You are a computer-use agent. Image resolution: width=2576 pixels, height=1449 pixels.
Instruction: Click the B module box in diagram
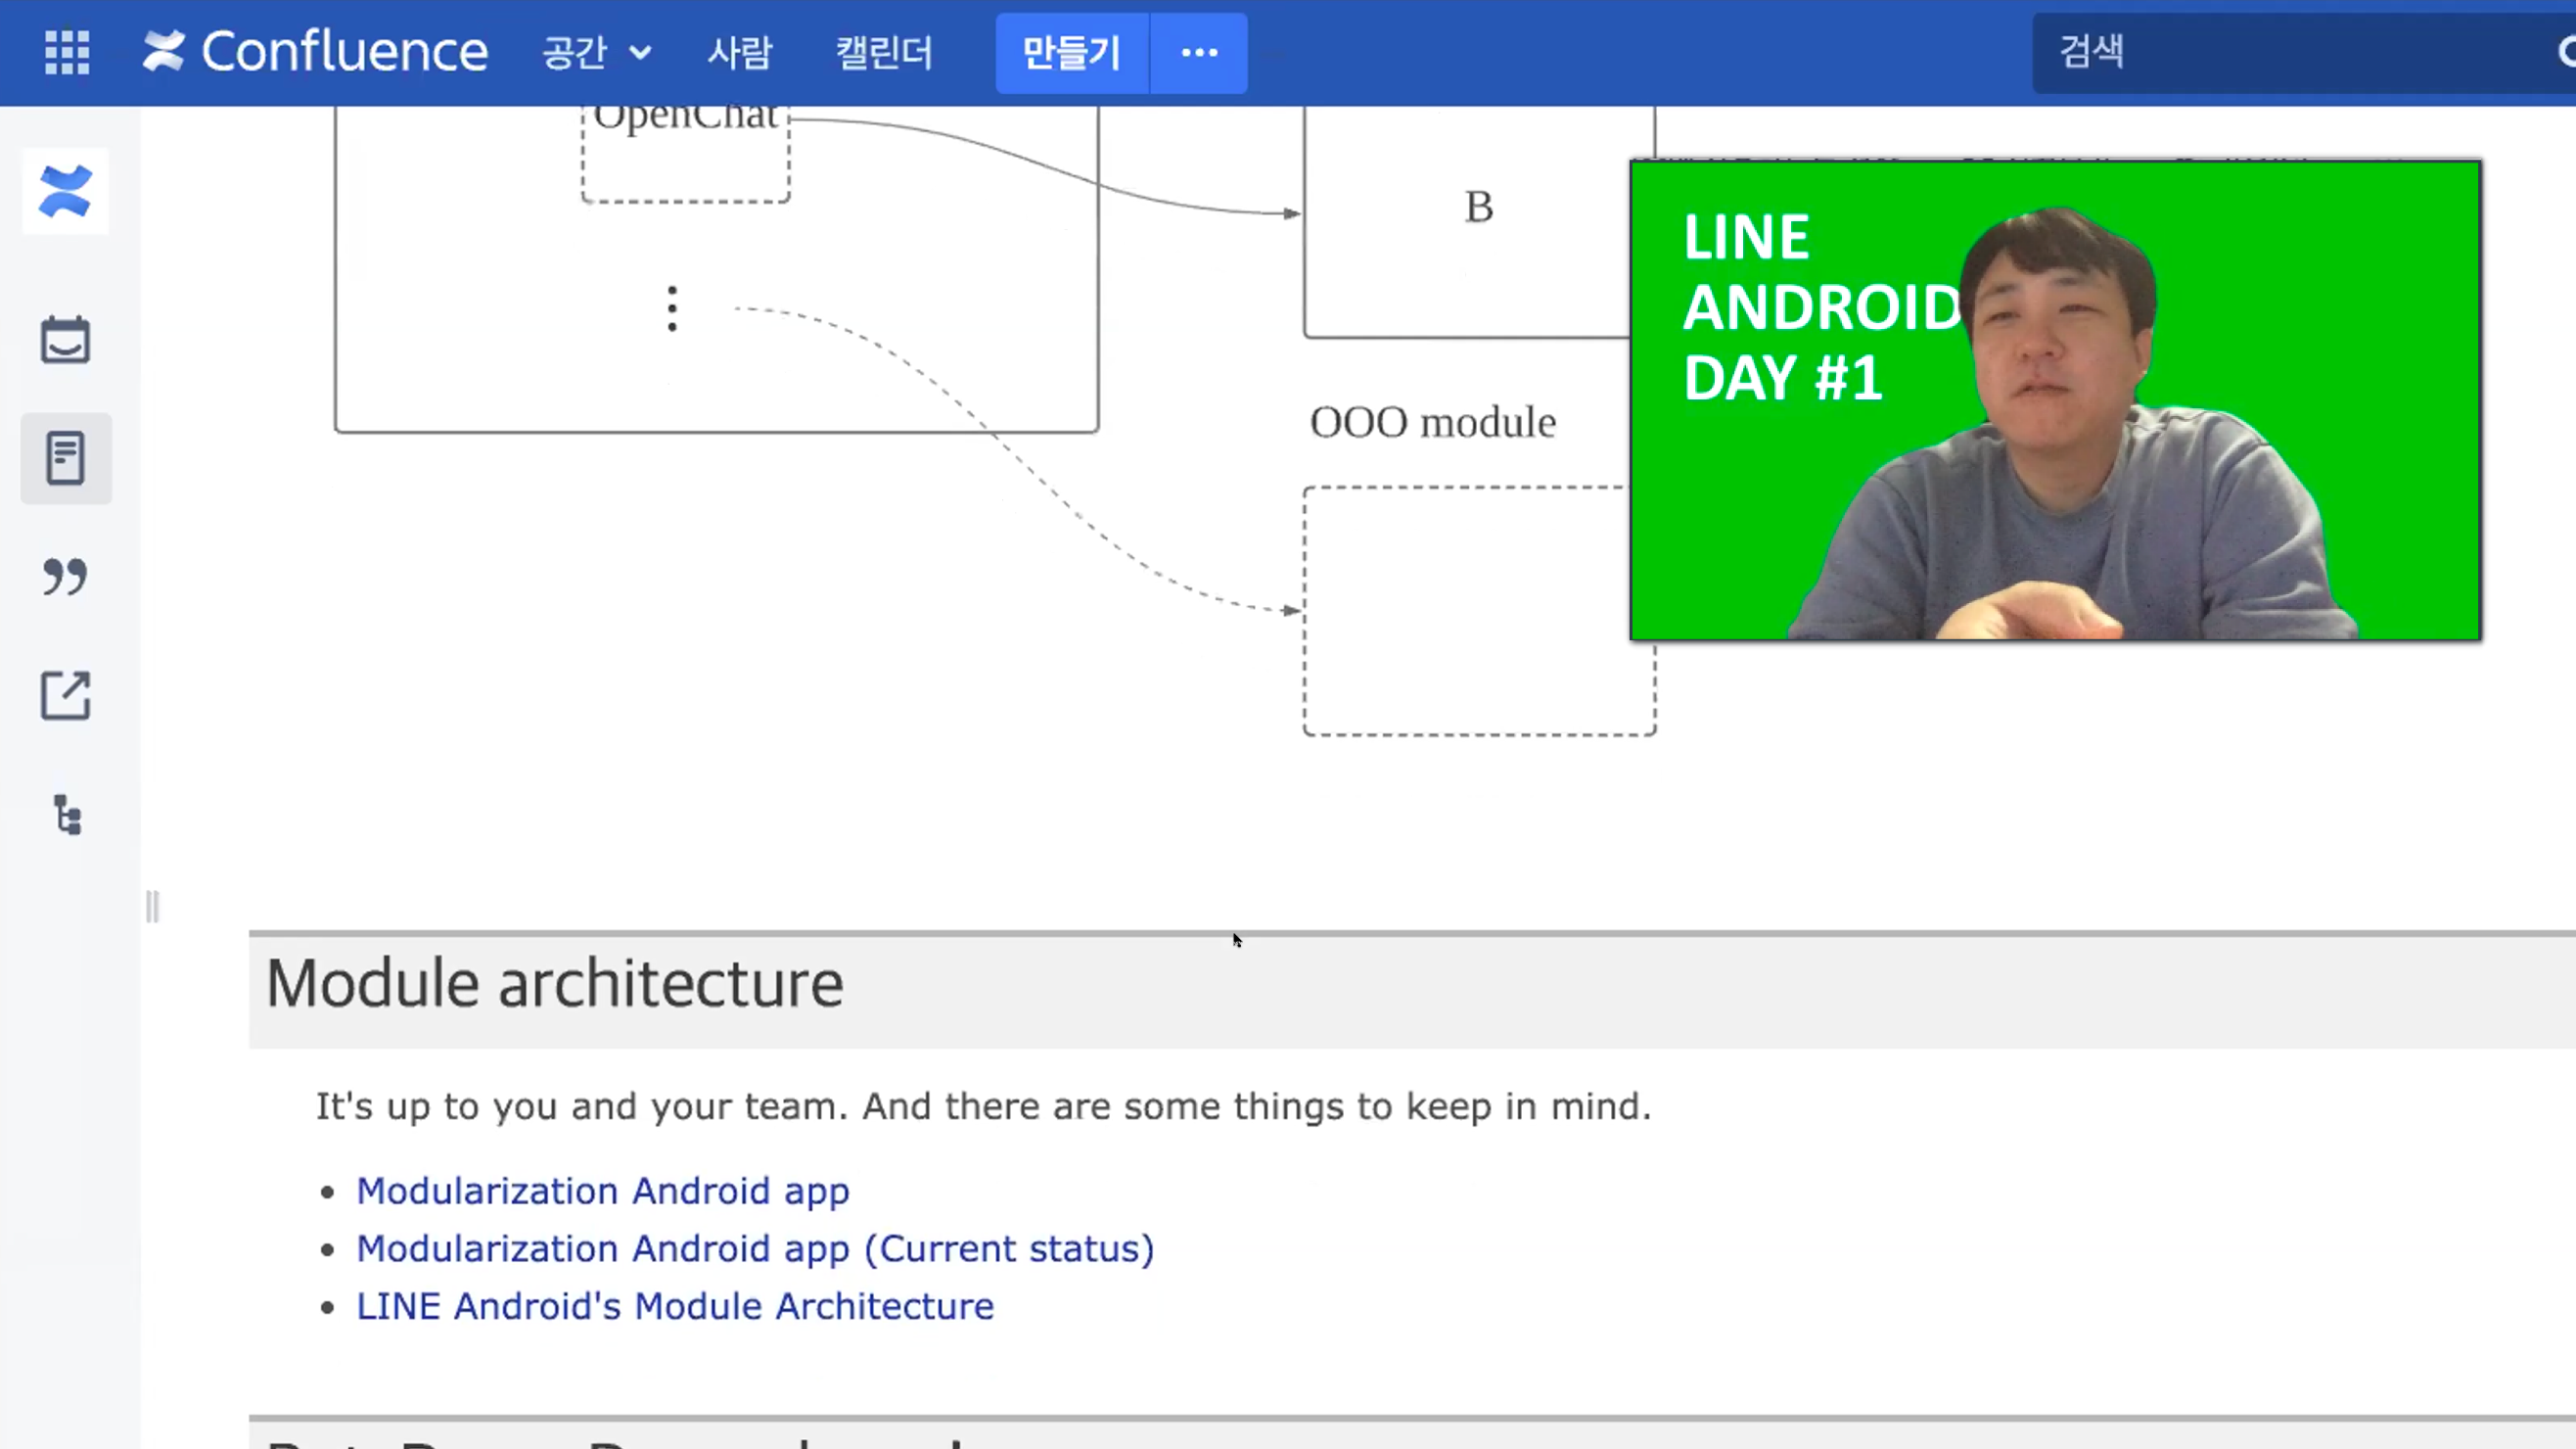click(x=1479, y=220)
